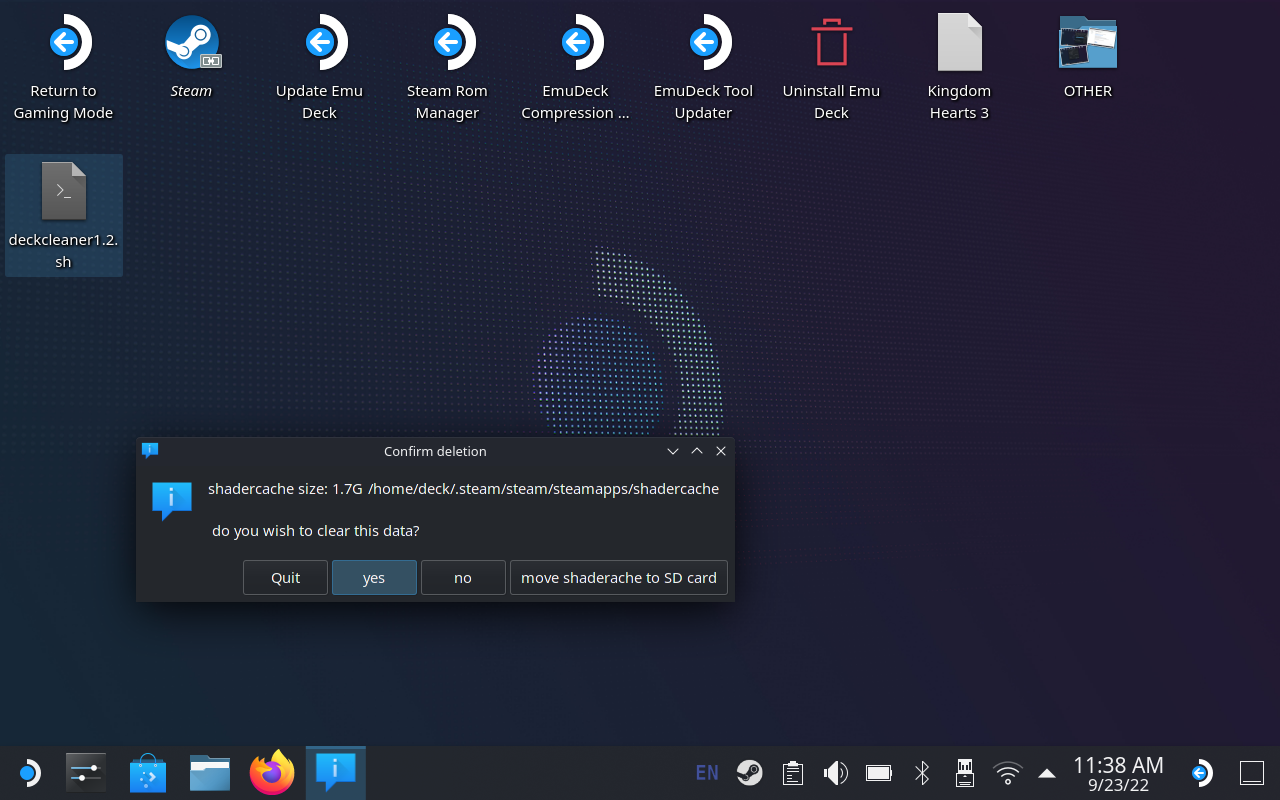
Task: Open the Kingdom Hearts 3 file
Action: (x=959, y=44)
